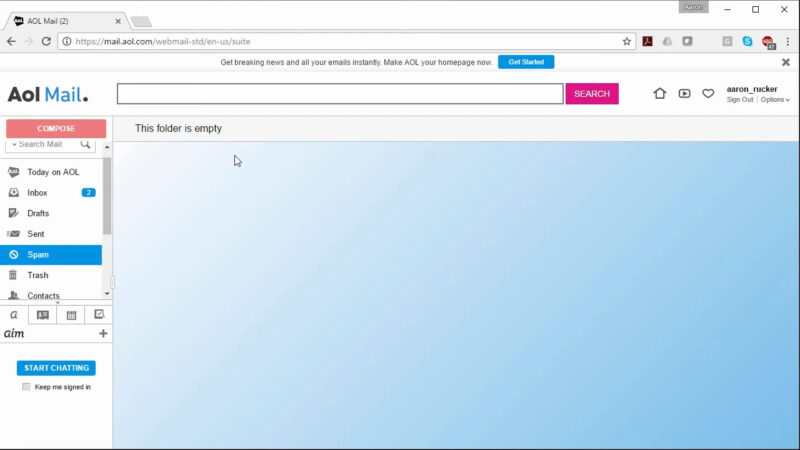Open Today on AOL folder

click(x=51, y=172)
